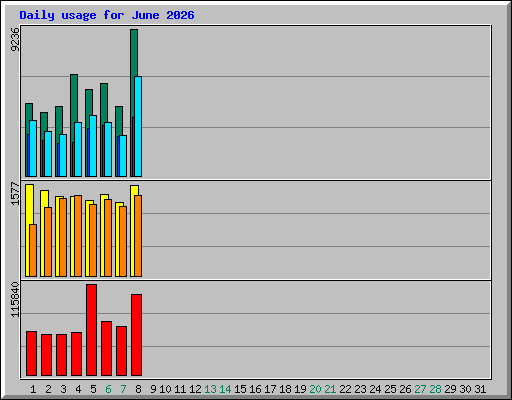
Task: Click the cyan bar for day 5
Action: (93, 146)
